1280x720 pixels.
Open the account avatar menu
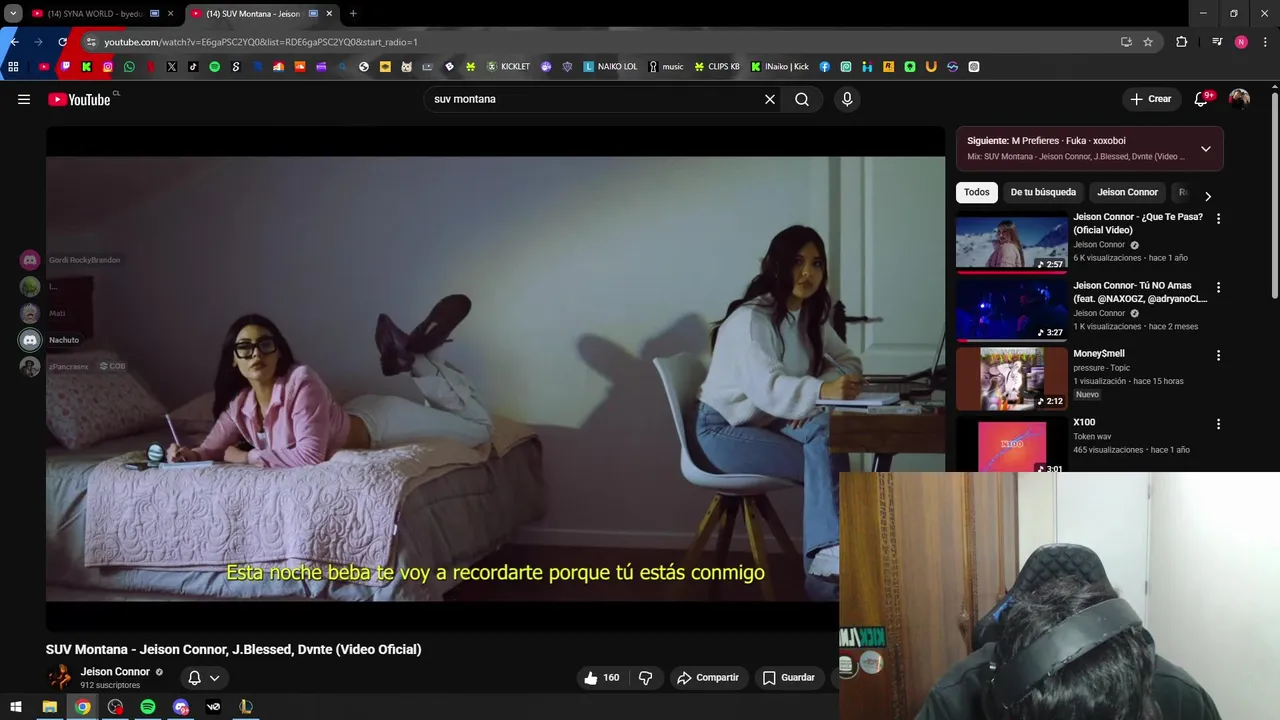pos(1239,99)
